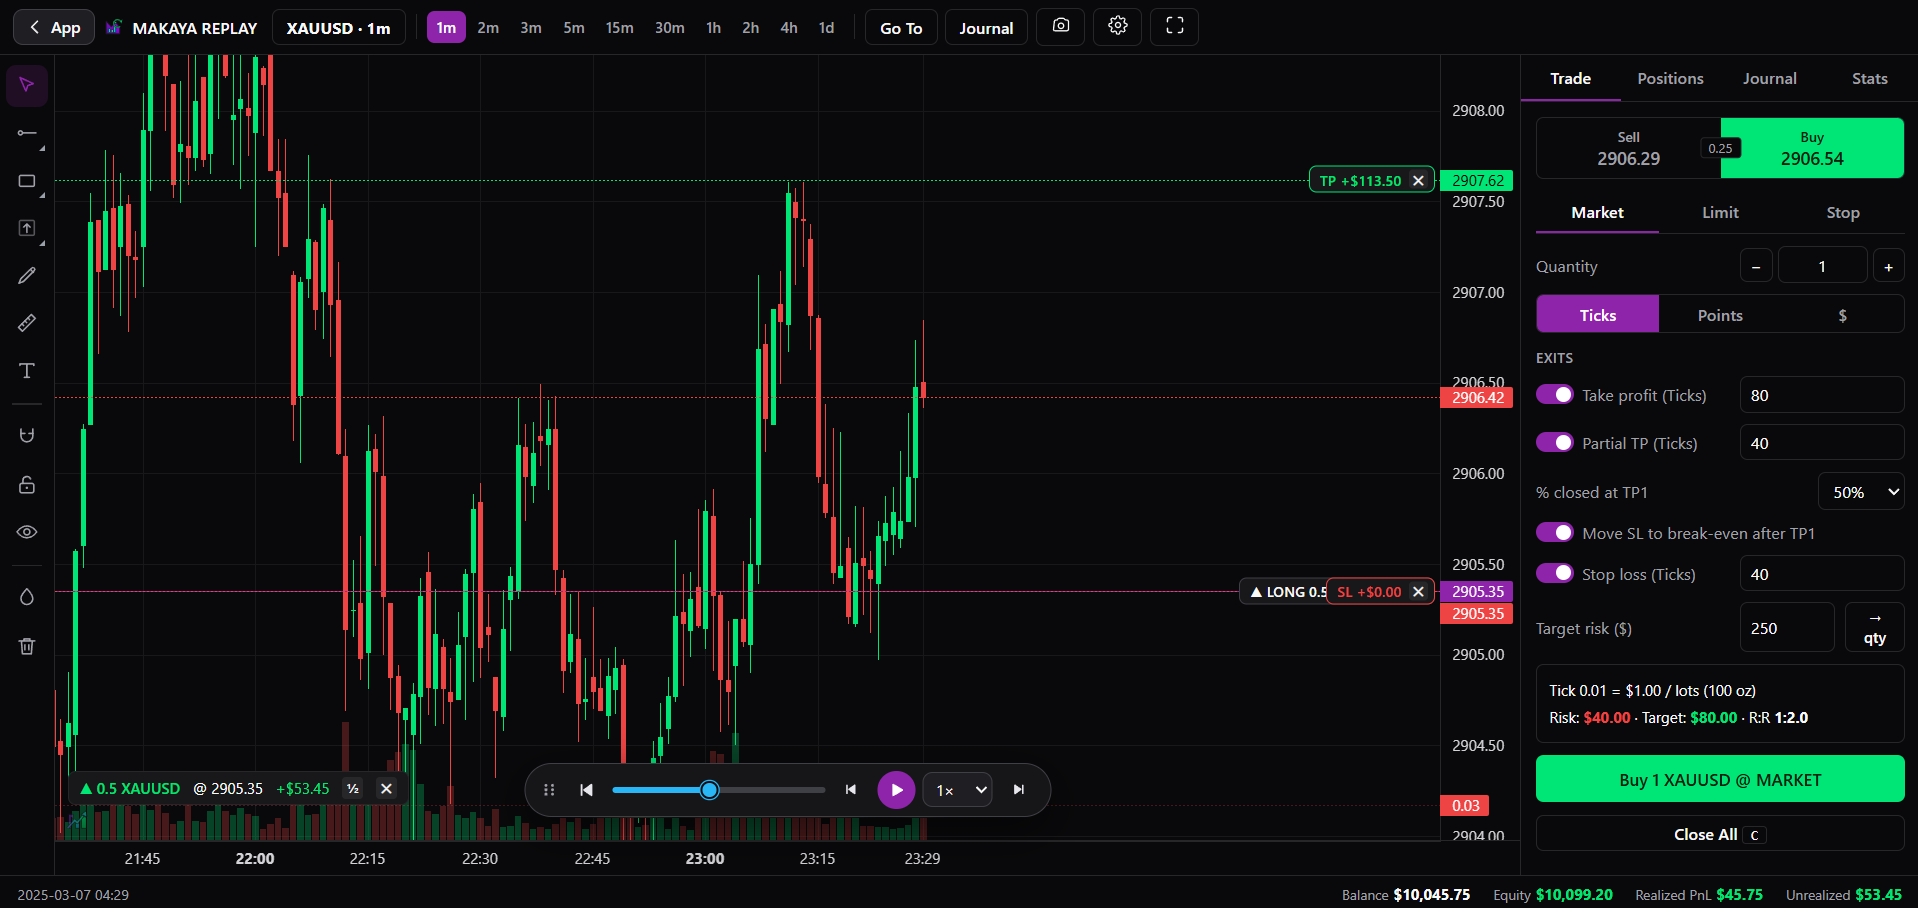Close the 0.5 XAUUSD position chip
Image resolution: width=1918 pixels, height=908 pixels.
386,788
